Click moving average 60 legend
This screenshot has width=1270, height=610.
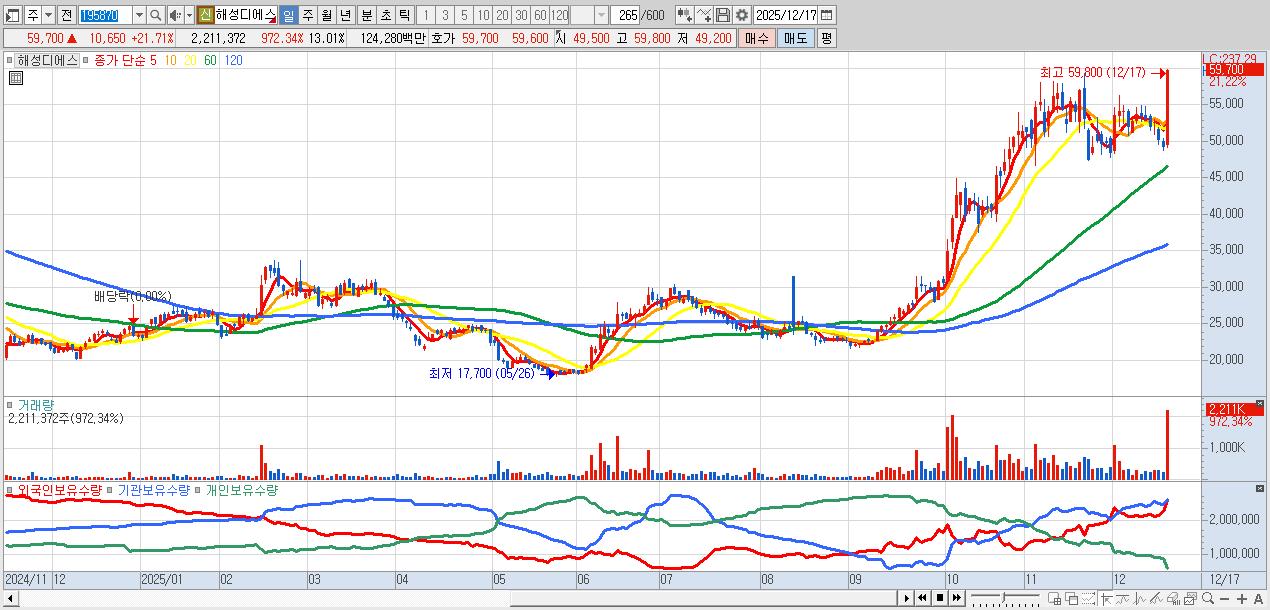coord(211,60)
